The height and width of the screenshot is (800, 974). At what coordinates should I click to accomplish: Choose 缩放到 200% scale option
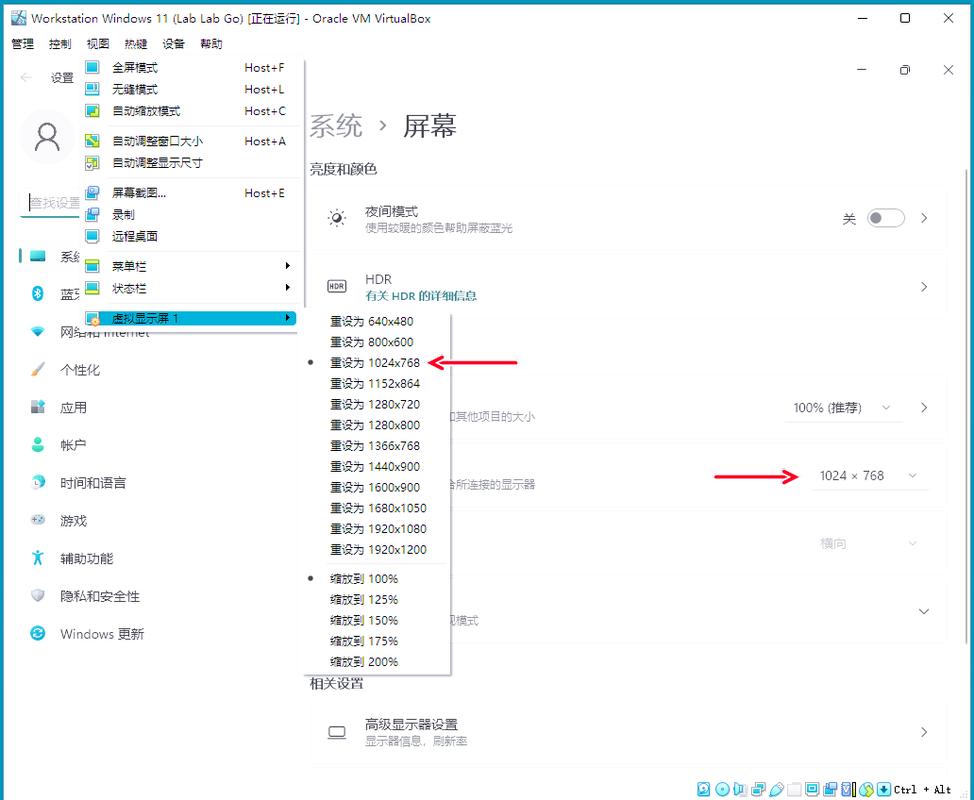(x=364, y=662)
